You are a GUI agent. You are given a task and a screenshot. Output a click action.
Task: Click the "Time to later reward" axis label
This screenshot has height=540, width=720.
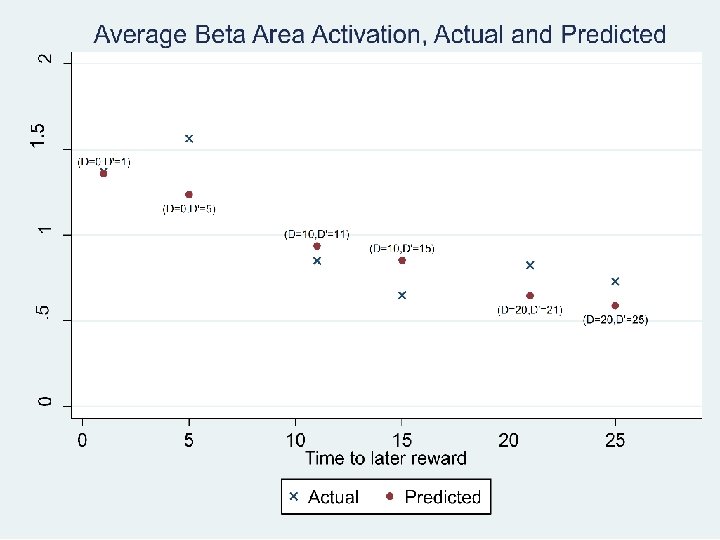pyautogui.click(x=386, y=458)
